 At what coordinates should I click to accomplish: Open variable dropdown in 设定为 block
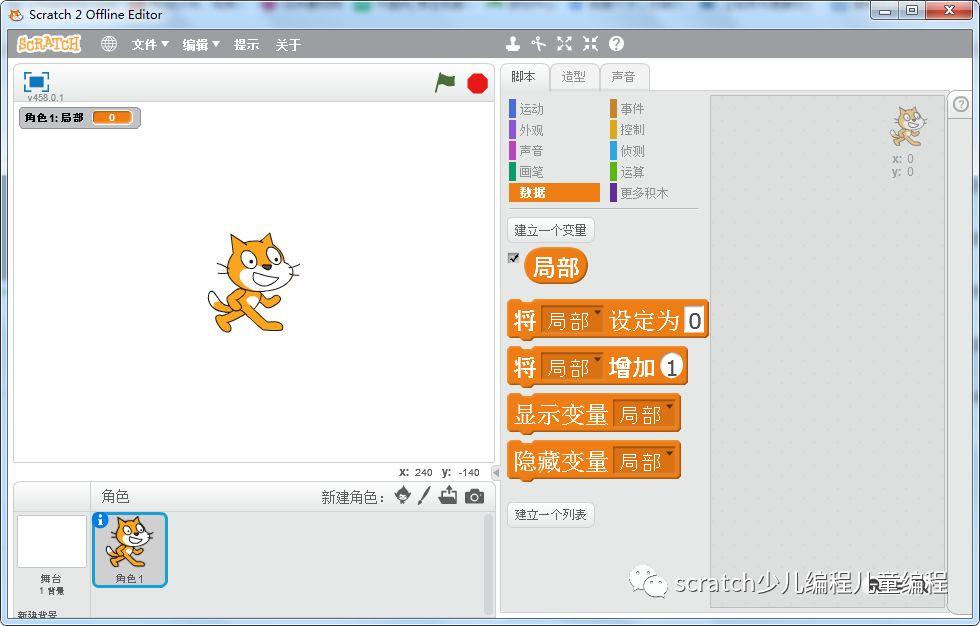point(571,320)
